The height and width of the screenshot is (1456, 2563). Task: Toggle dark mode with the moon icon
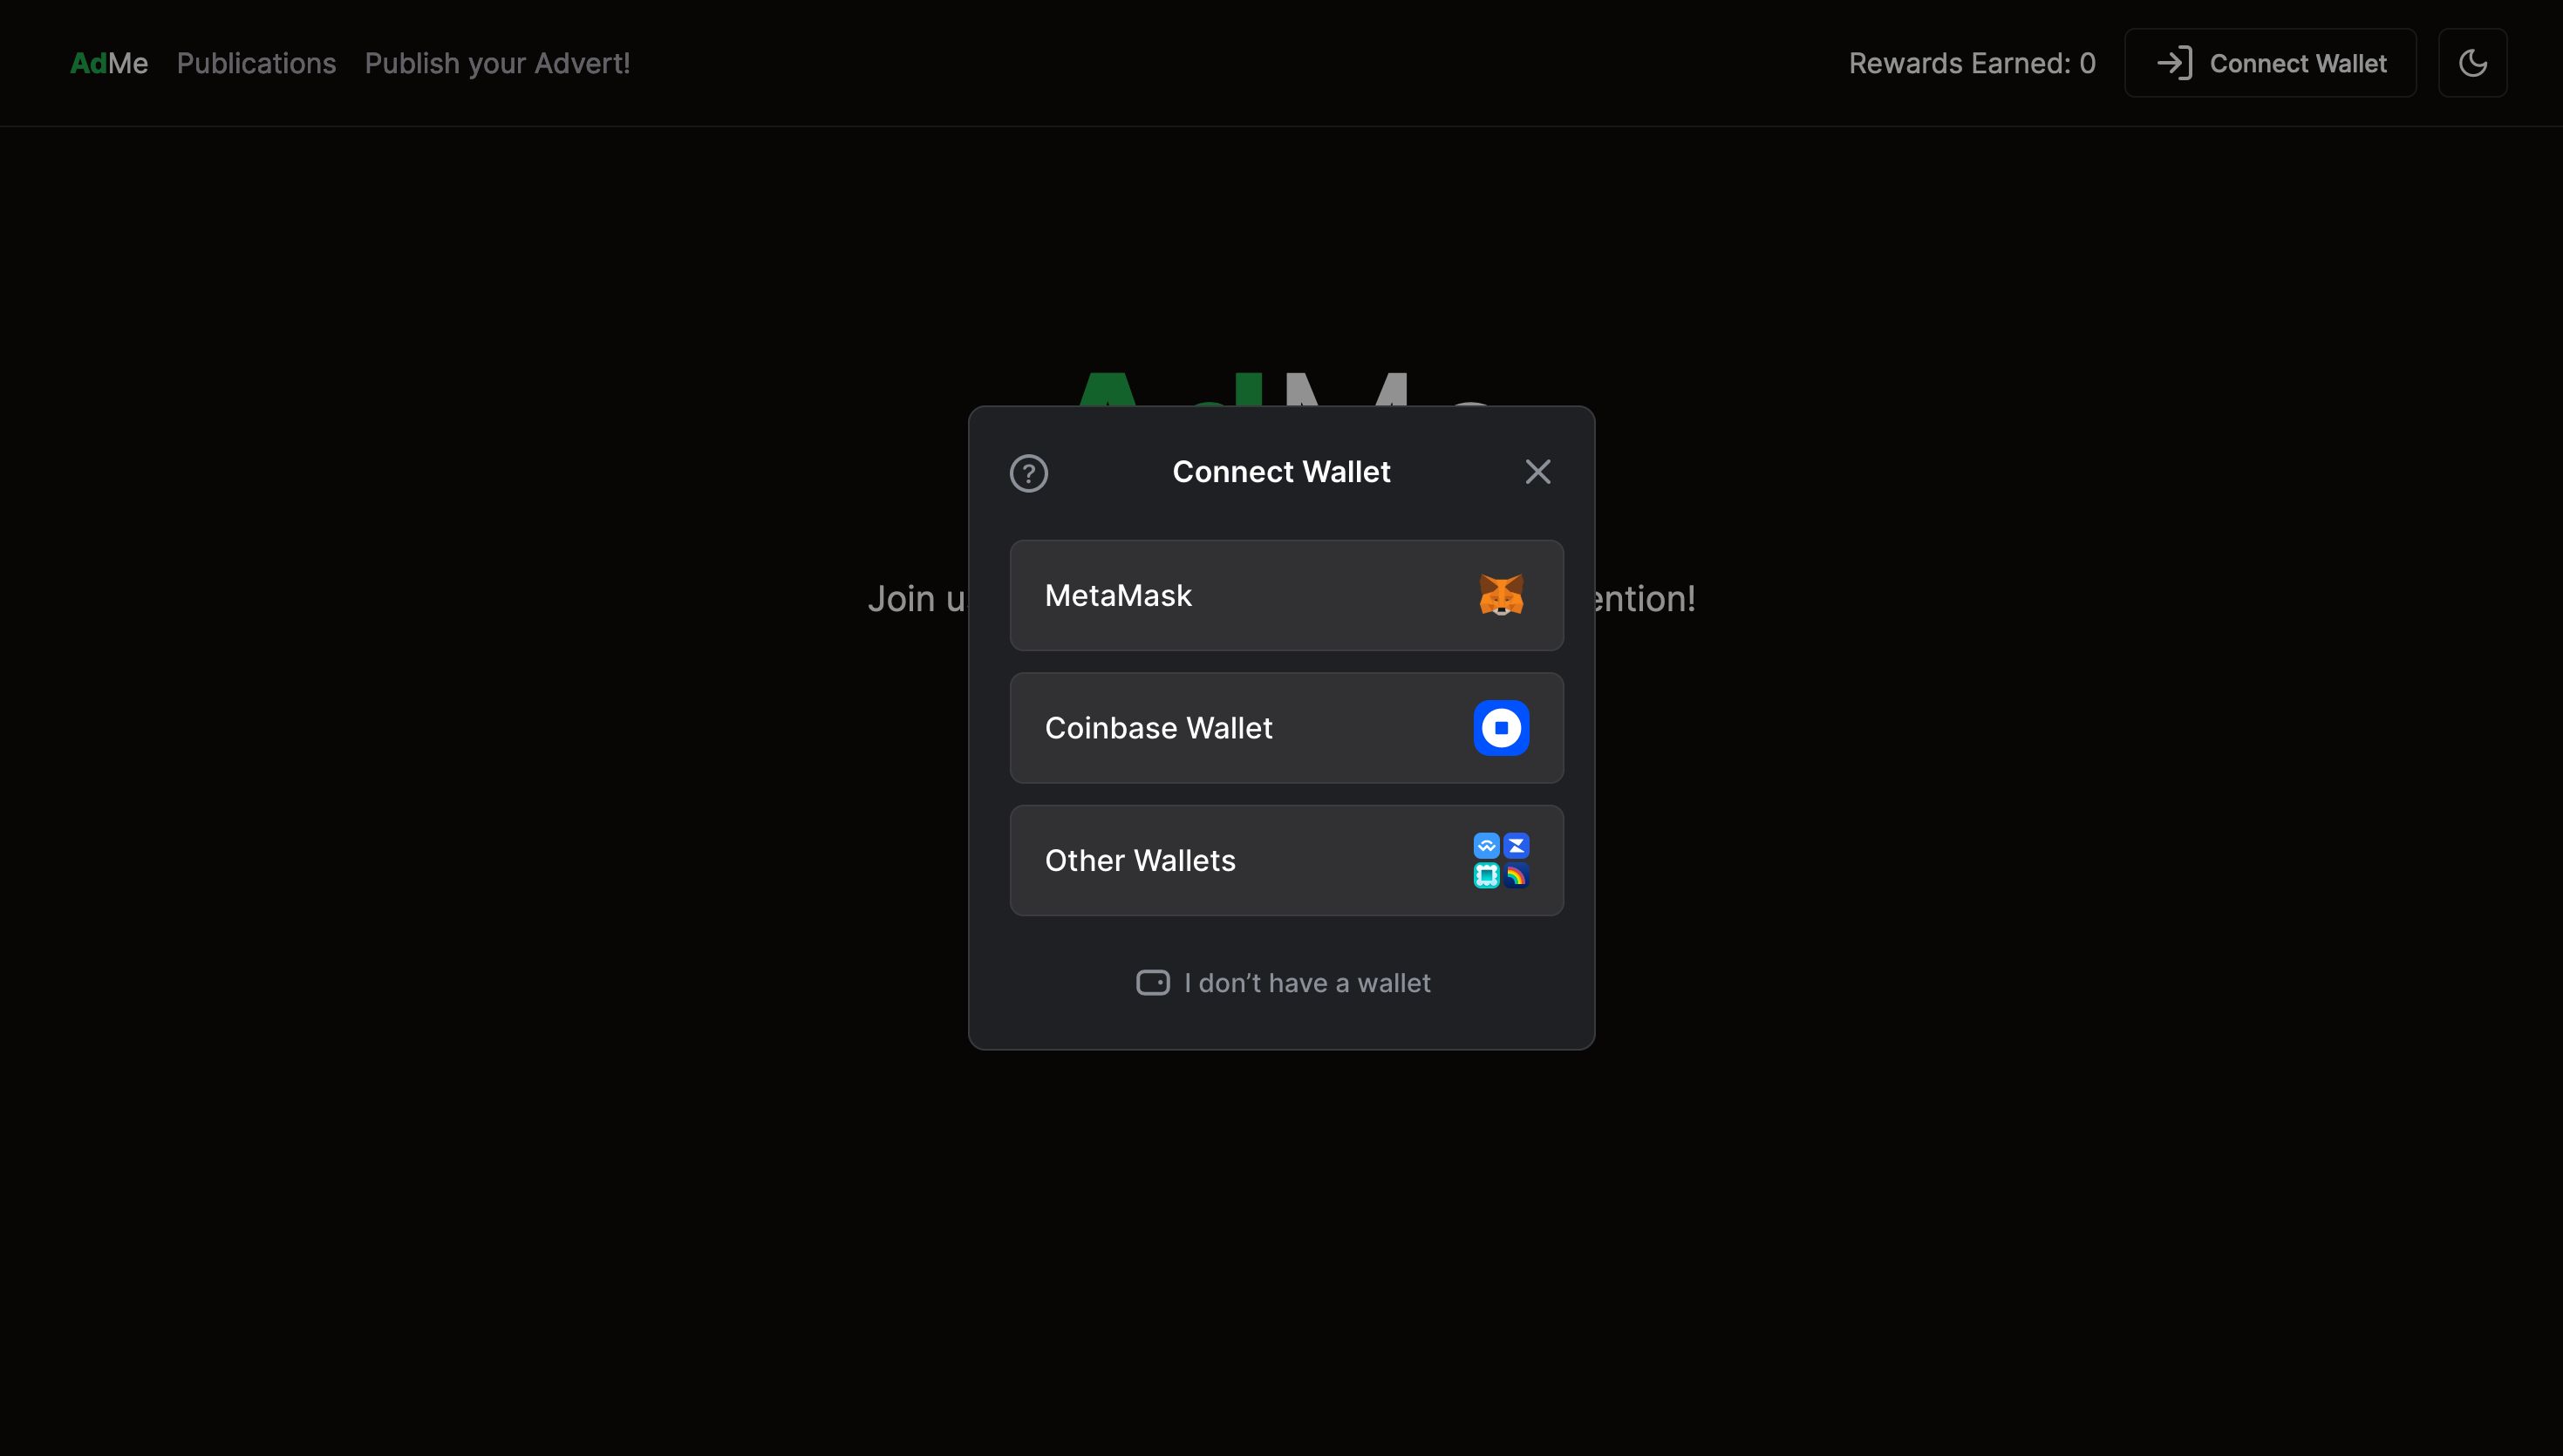click(2472, 63)
